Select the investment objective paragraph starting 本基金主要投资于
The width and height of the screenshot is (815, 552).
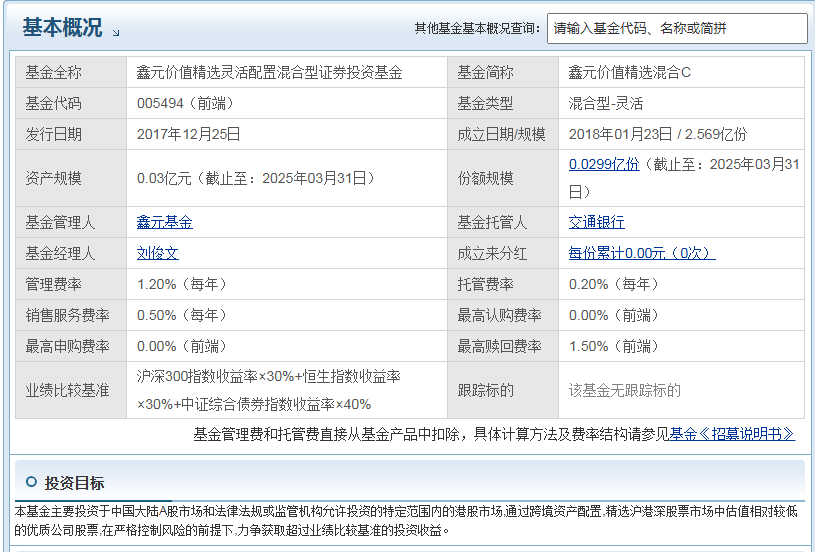click(406, 521)
